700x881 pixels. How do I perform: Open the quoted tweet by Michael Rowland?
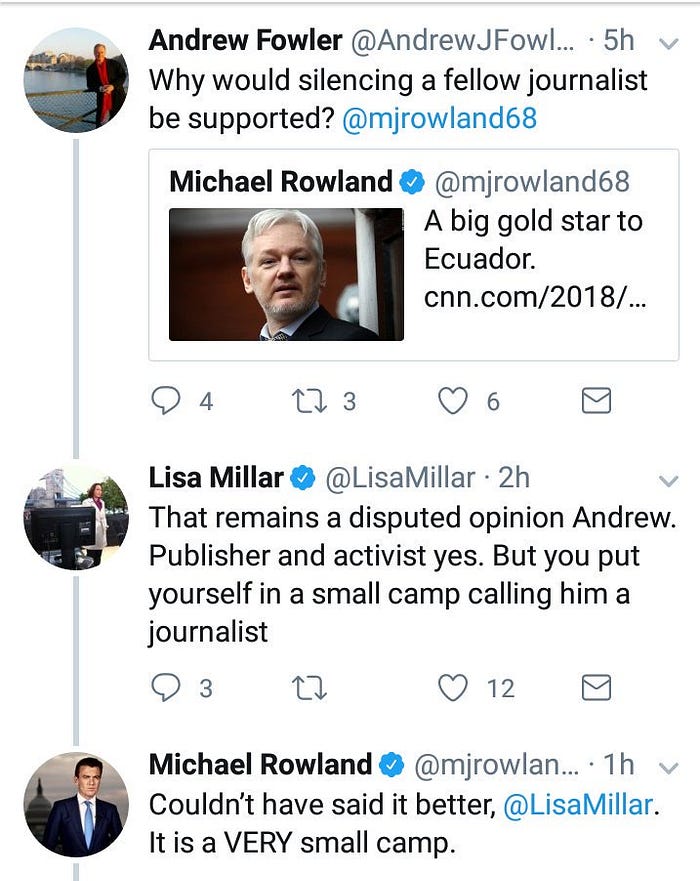coord(414,255)
